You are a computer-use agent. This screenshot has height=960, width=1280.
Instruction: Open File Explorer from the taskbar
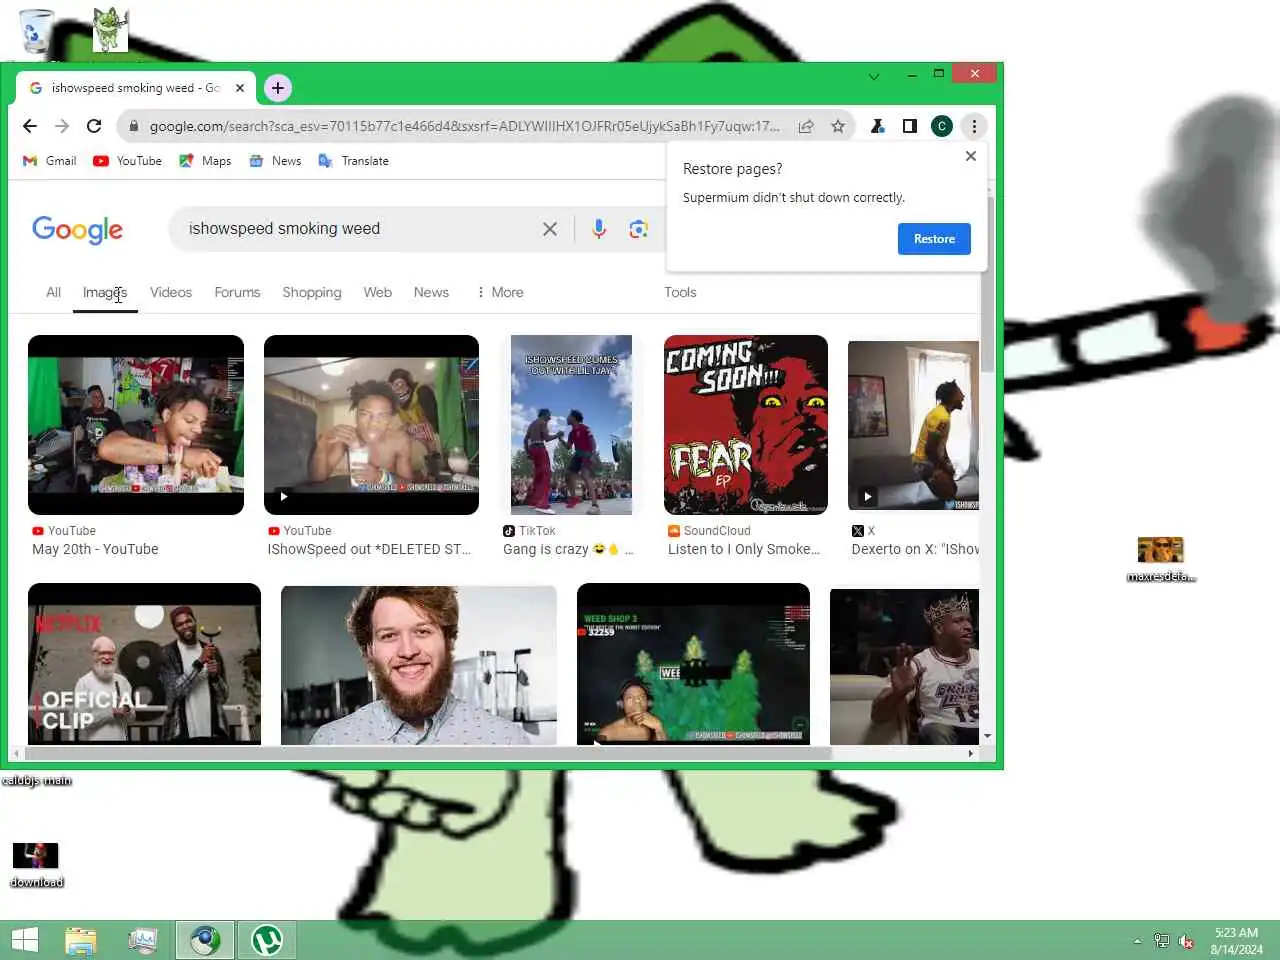pyautogui.click(x=81, y=940)
